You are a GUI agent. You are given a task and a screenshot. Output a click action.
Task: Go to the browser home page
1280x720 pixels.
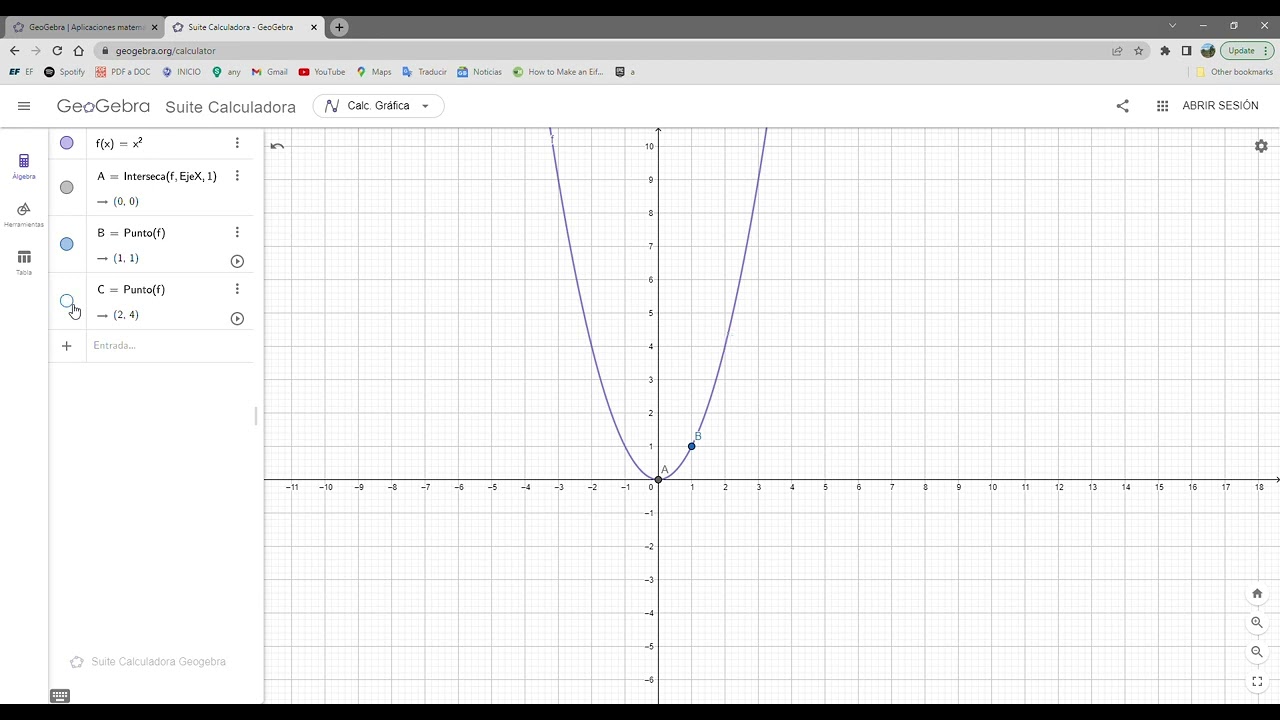(78, 51)
